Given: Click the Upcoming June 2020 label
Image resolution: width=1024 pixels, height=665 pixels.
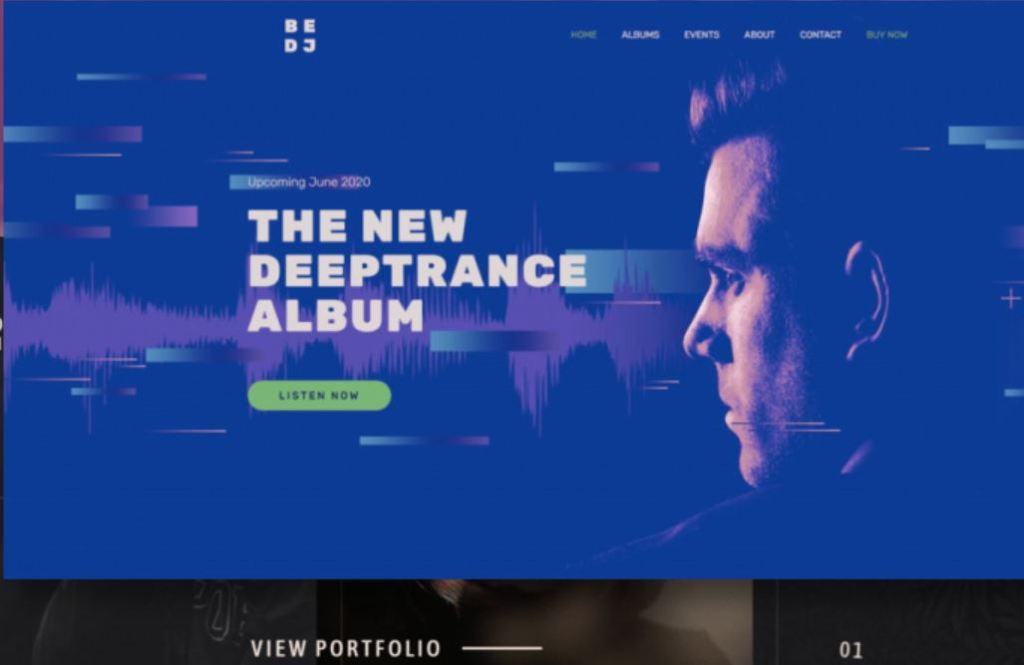Looking at the screenshot, I should (309, 182).
